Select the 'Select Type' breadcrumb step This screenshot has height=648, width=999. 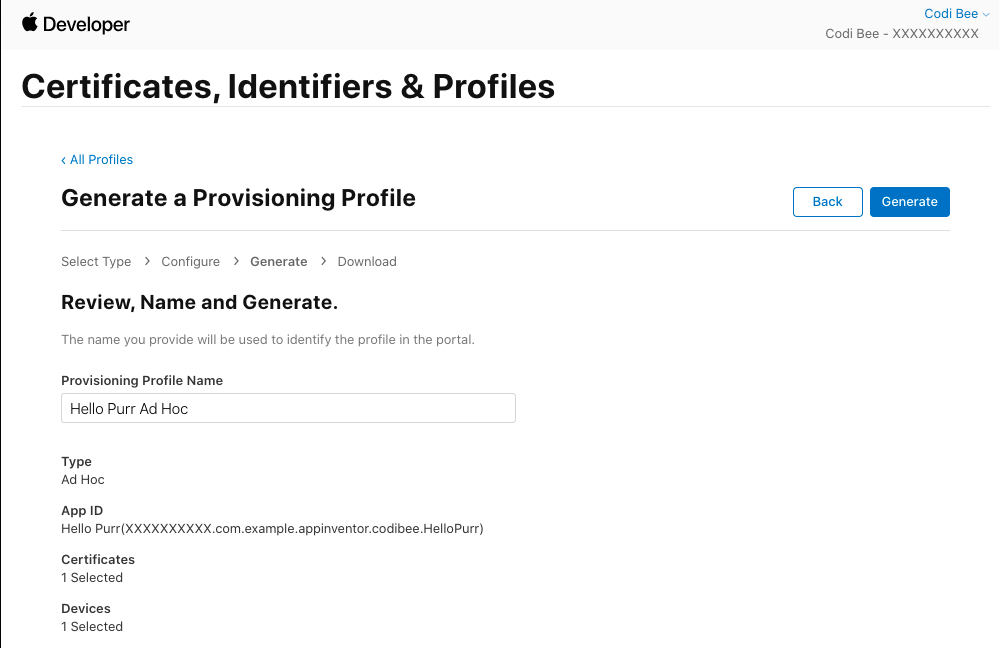[96, 262]
